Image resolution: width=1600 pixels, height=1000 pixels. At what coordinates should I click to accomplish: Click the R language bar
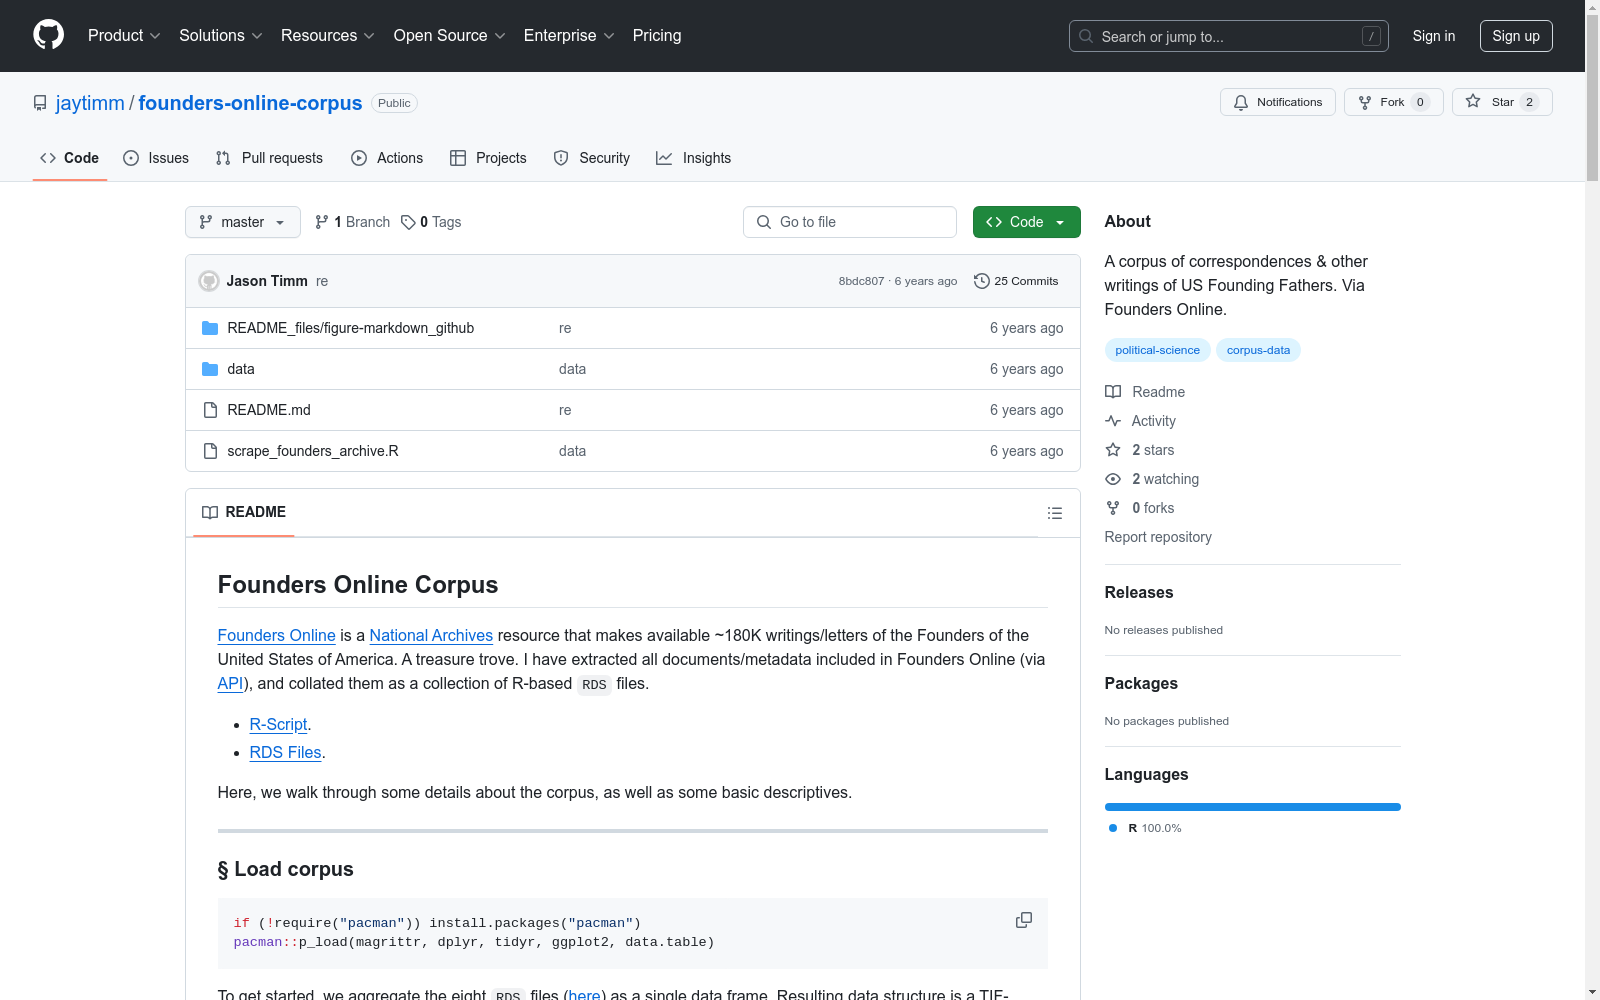[x=1253, y=807]
